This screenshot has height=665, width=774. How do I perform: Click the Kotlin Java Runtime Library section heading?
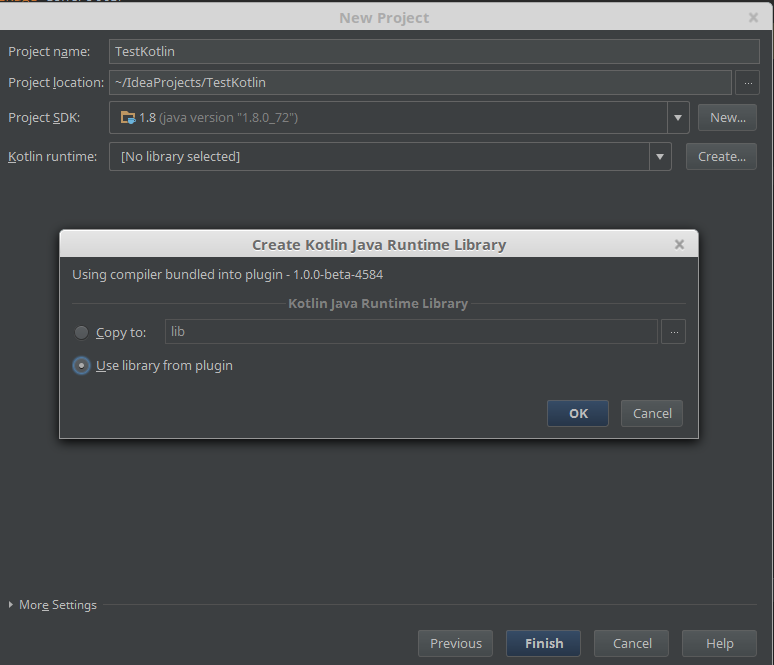pos(378,304)
